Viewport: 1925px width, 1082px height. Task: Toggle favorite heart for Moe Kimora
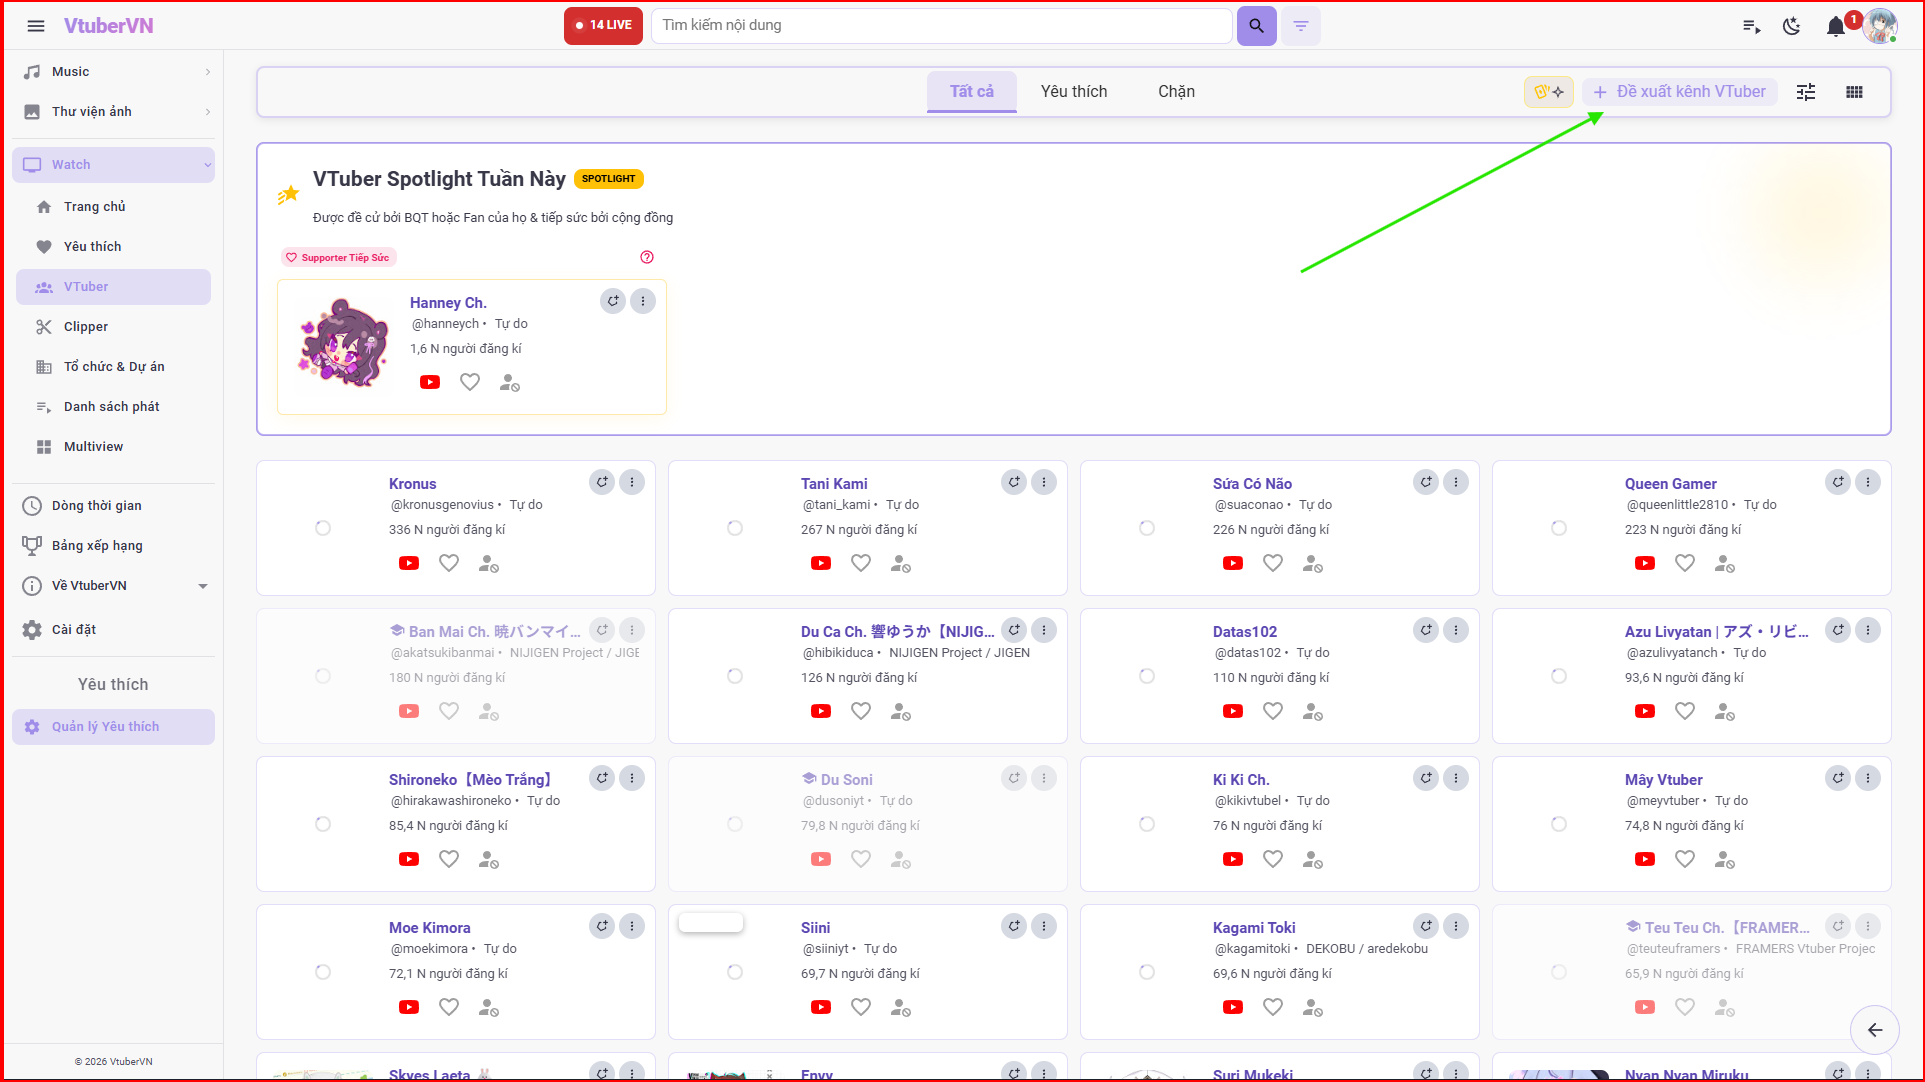coord(449,1007)
